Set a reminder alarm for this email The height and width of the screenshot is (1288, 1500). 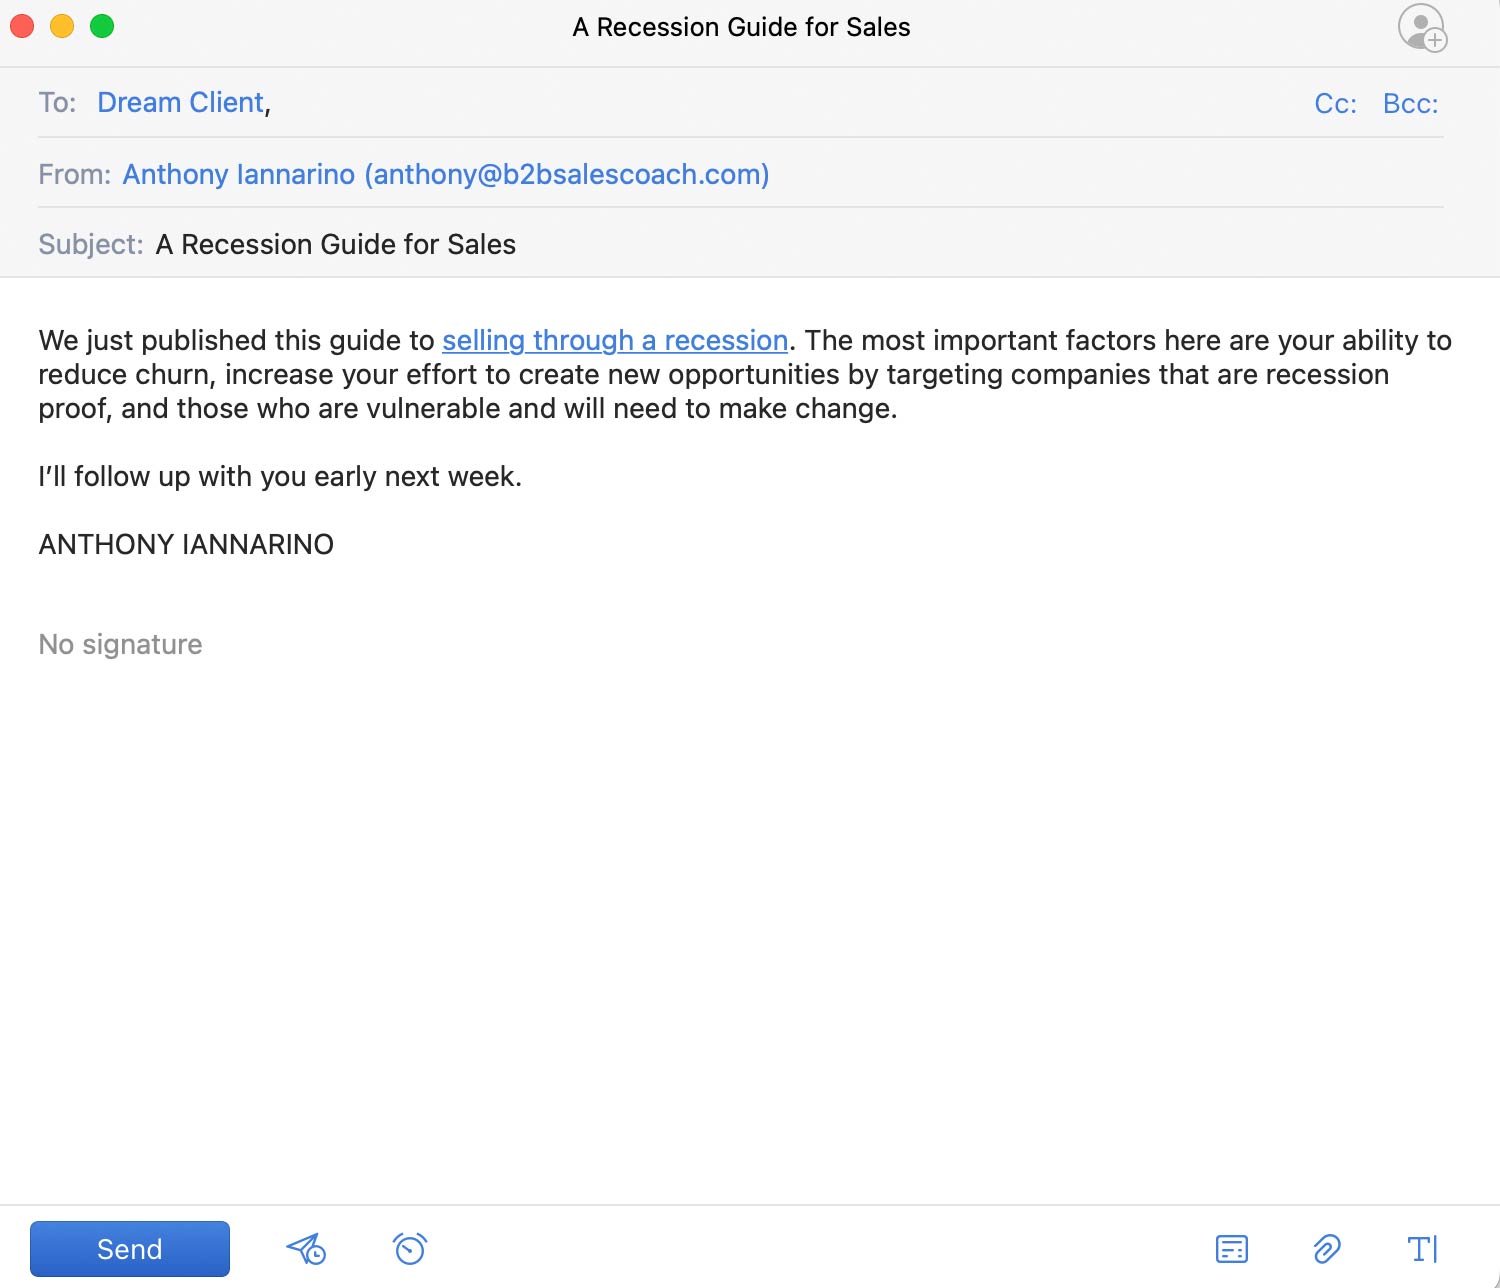click(x=408, y=1248)
